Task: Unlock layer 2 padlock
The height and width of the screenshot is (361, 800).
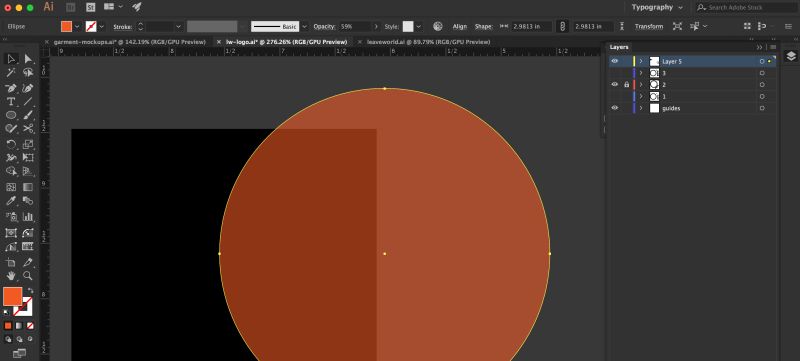Action: click(627, 85)
